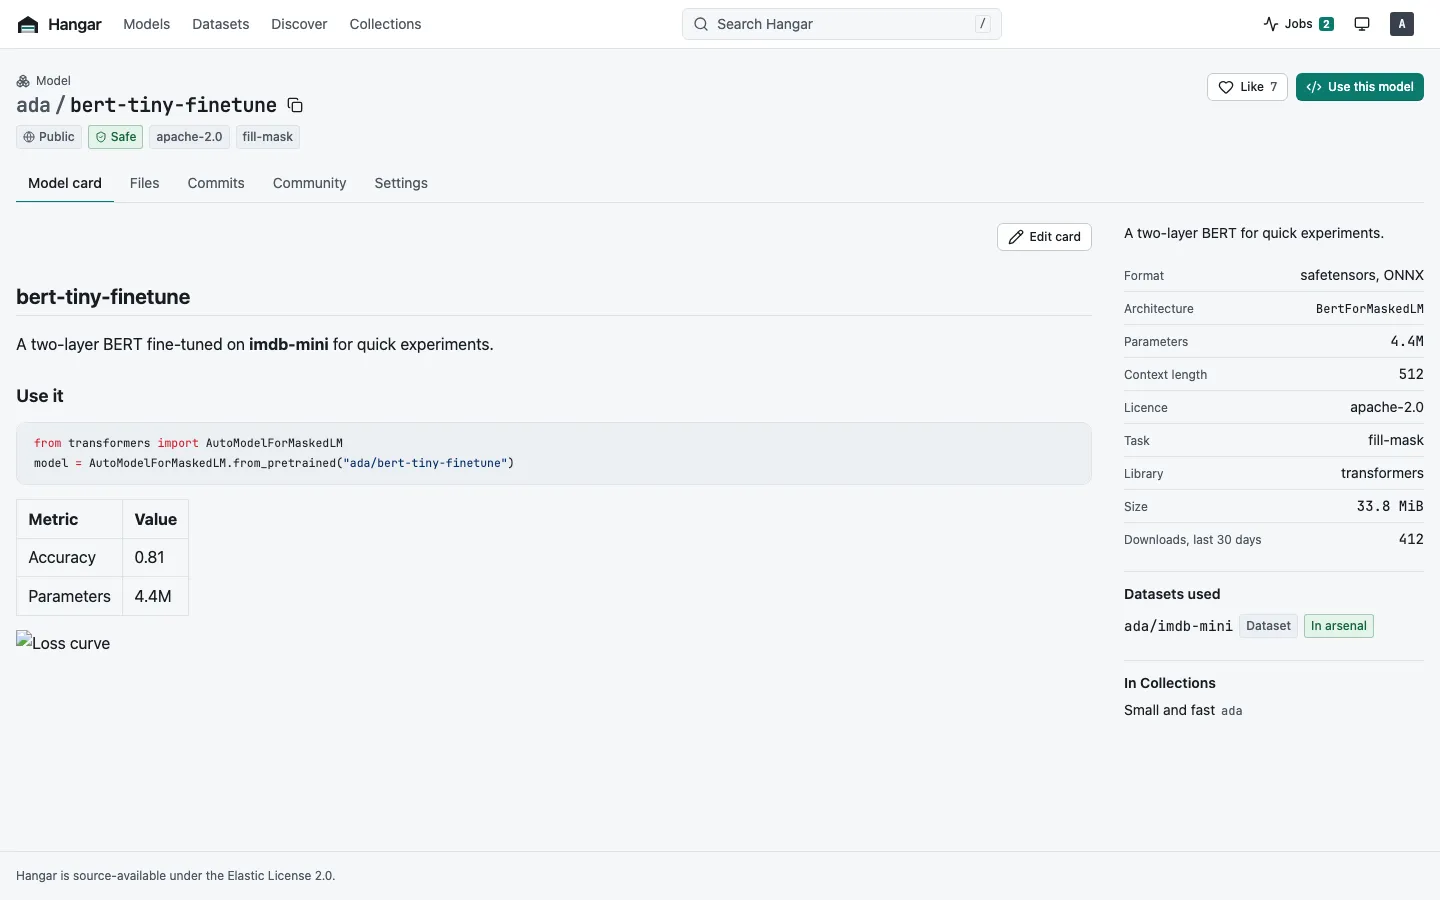The height and width of the screenshot is (900, 1440).
Task: Click the Dataset label badge
Action: tap(1268, 626)
